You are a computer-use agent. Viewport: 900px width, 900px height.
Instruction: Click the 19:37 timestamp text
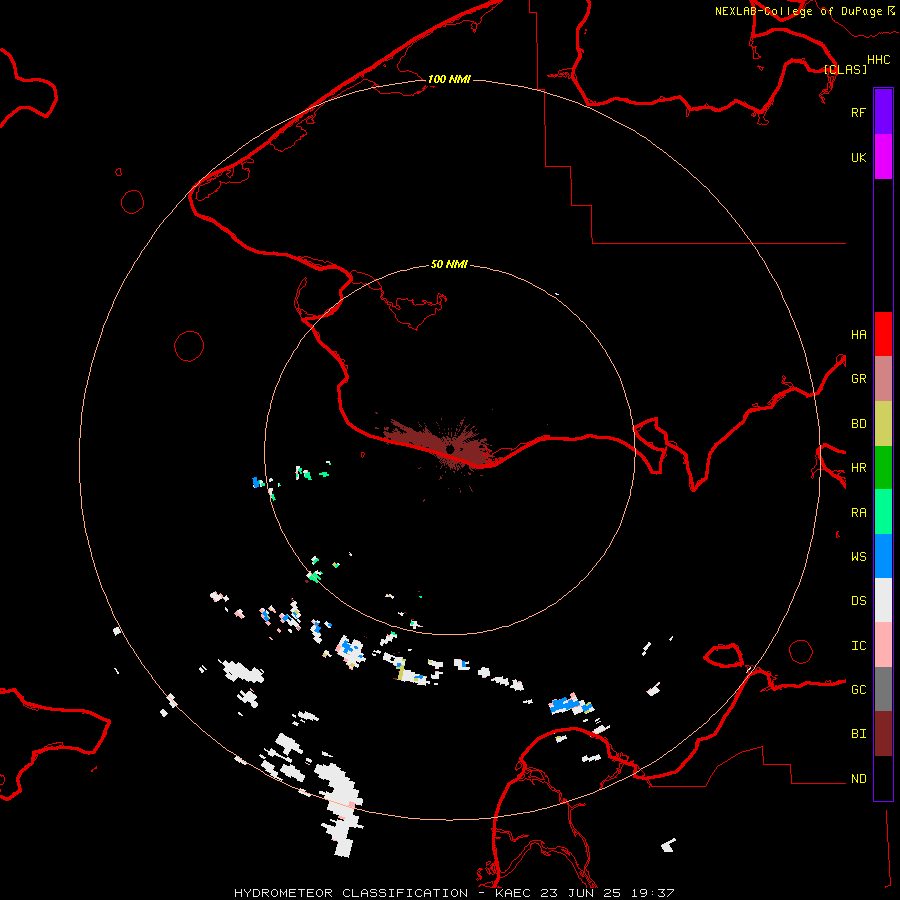tap(653, 893)
